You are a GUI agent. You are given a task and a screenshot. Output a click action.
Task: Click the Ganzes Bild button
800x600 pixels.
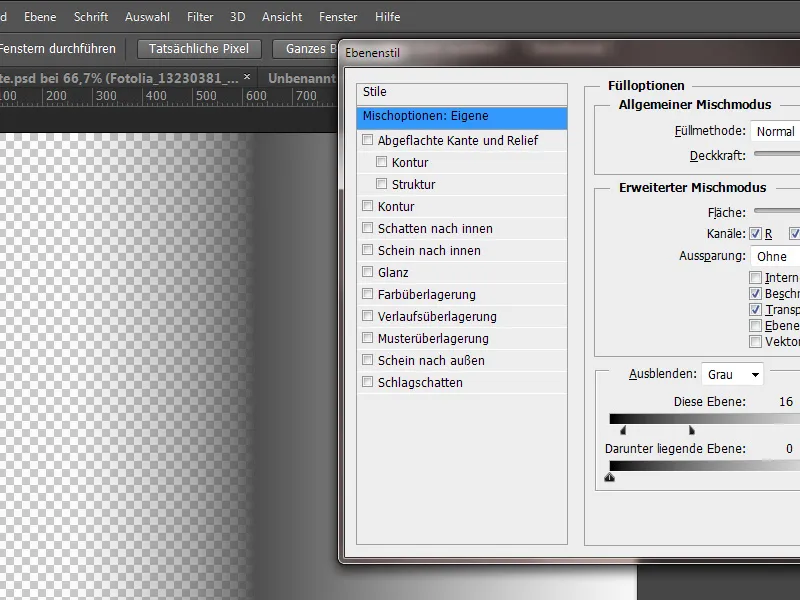(306, 49)
